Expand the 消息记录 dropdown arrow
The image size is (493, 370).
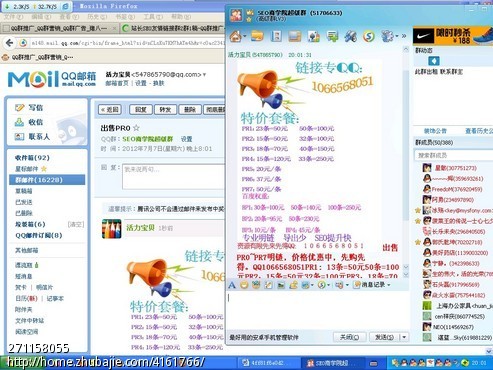(389, 285)
